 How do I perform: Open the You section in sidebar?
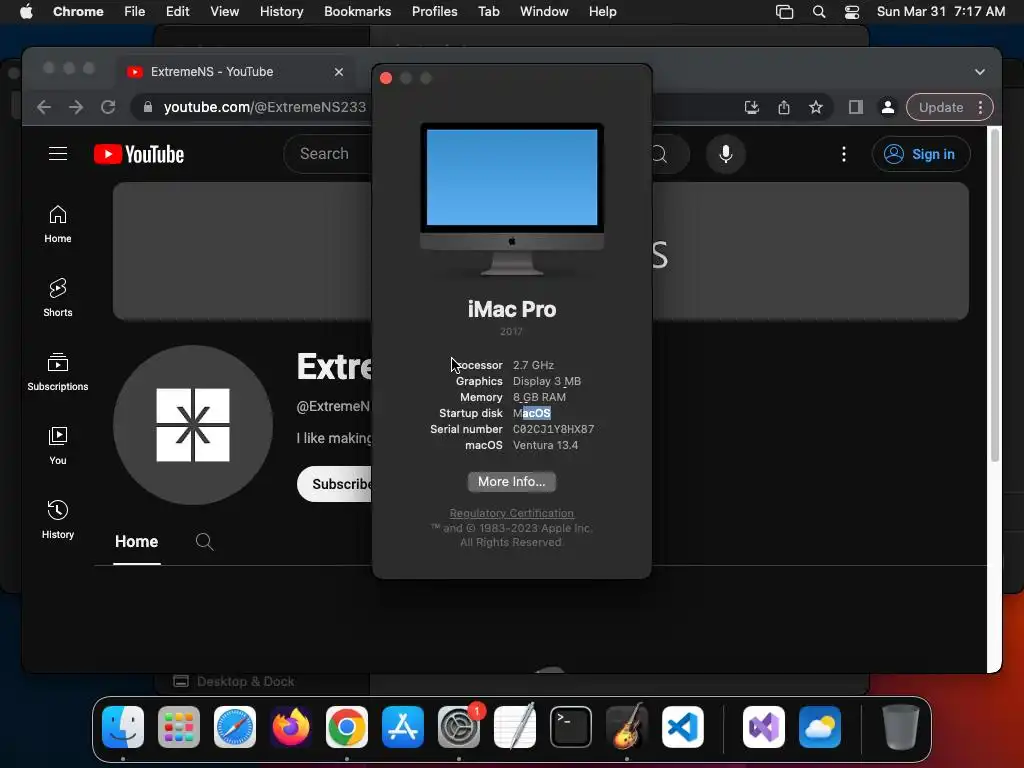click(x=58, y=445)
